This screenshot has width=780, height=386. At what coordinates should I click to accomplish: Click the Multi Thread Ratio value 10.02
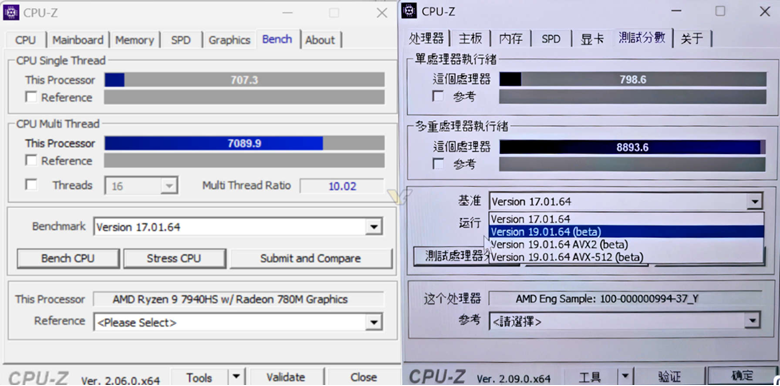point(342,187)
